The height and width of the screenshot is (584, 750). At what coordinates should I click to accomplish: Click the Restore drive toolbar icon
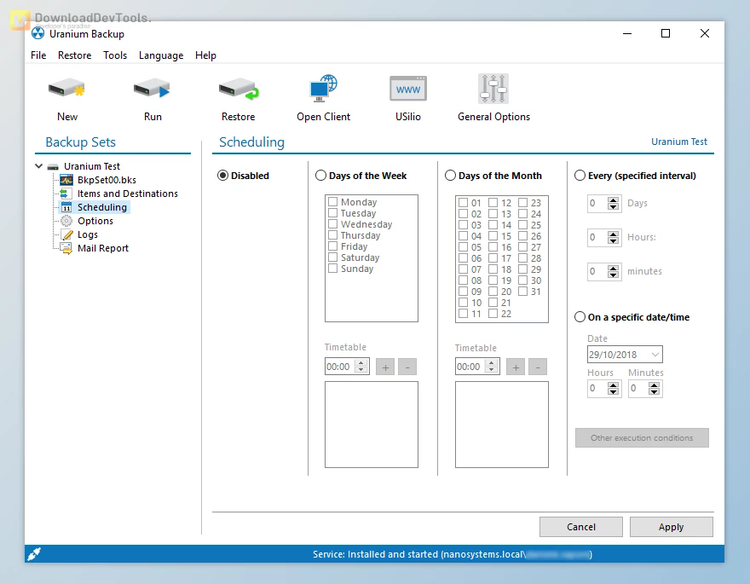tap(238, 89)
